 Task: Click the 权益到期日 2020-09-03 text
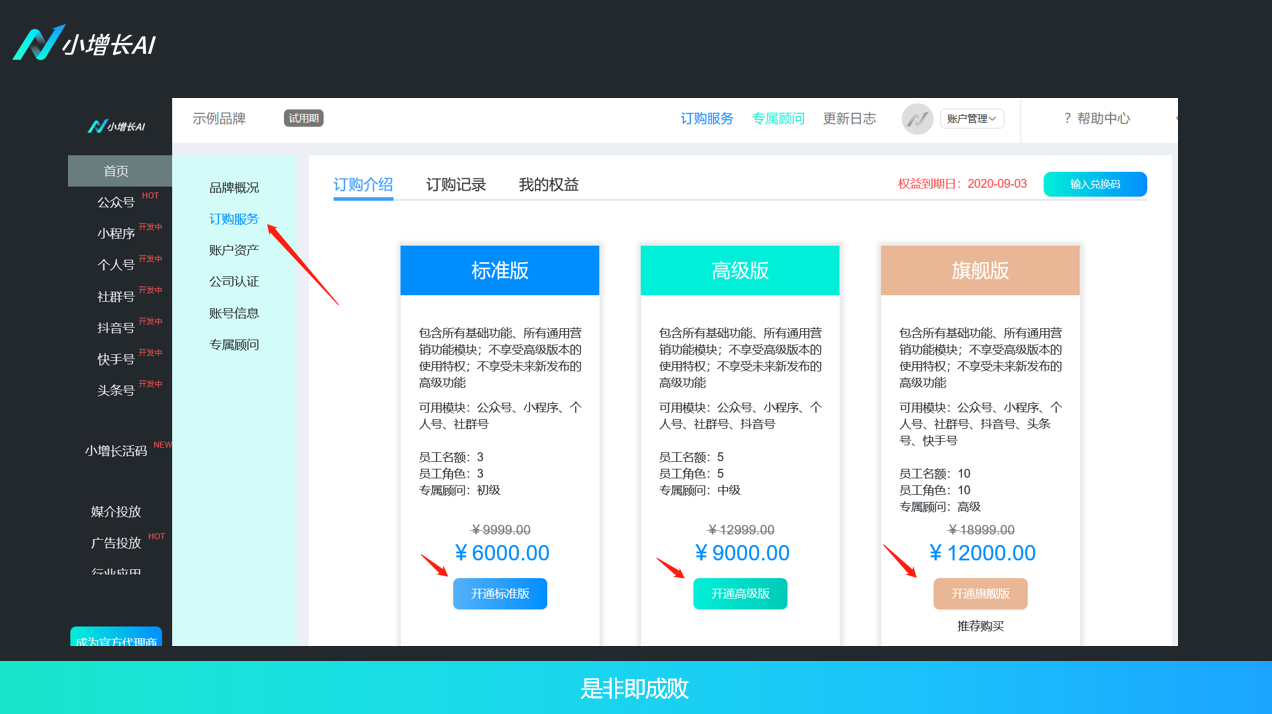click(x=962, y=184)
